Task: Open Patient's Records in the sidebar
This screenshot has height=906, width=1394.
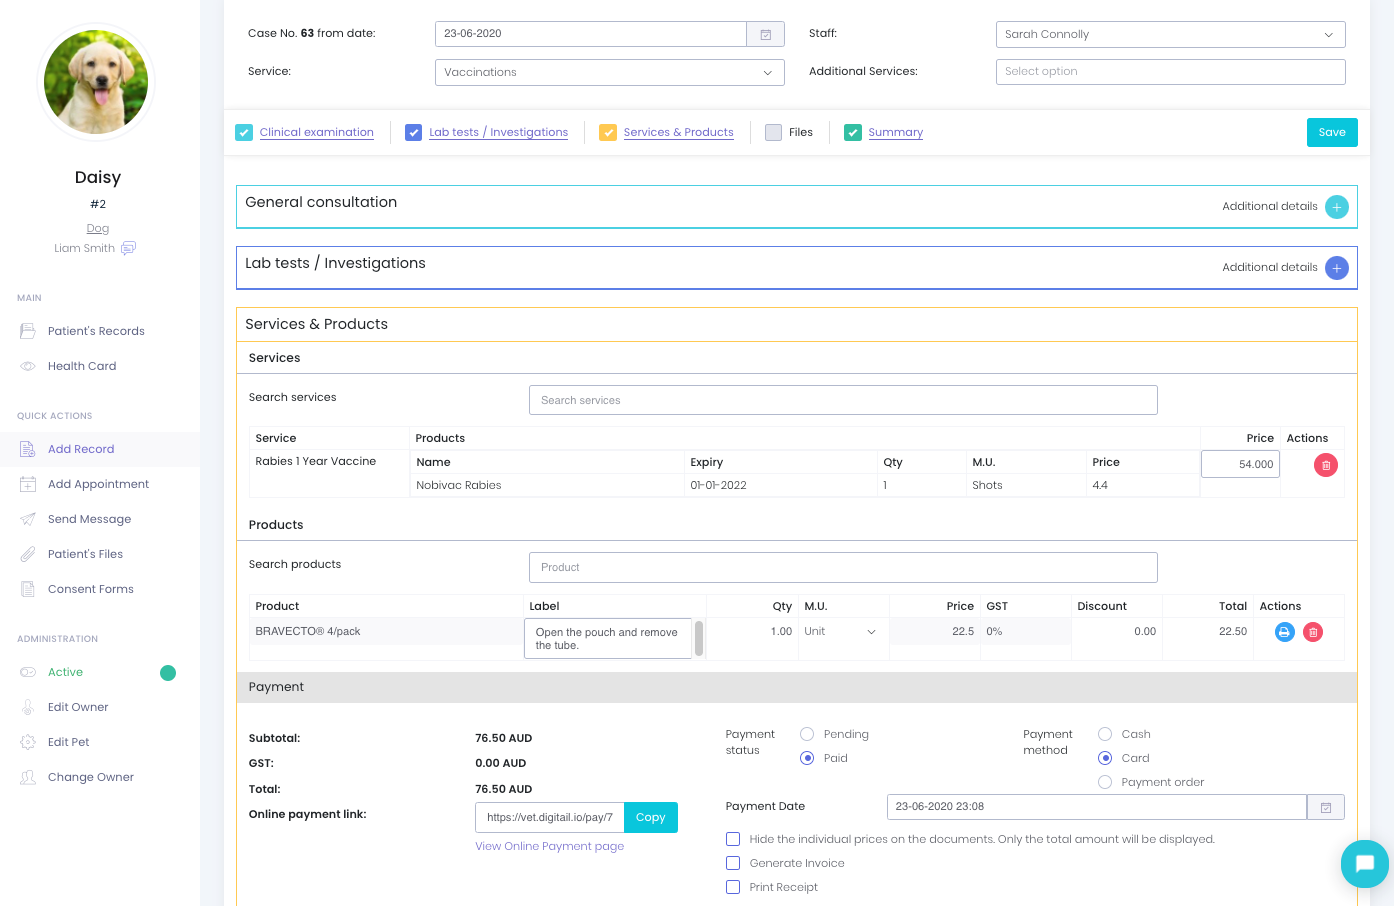Action: click(96, 331)
